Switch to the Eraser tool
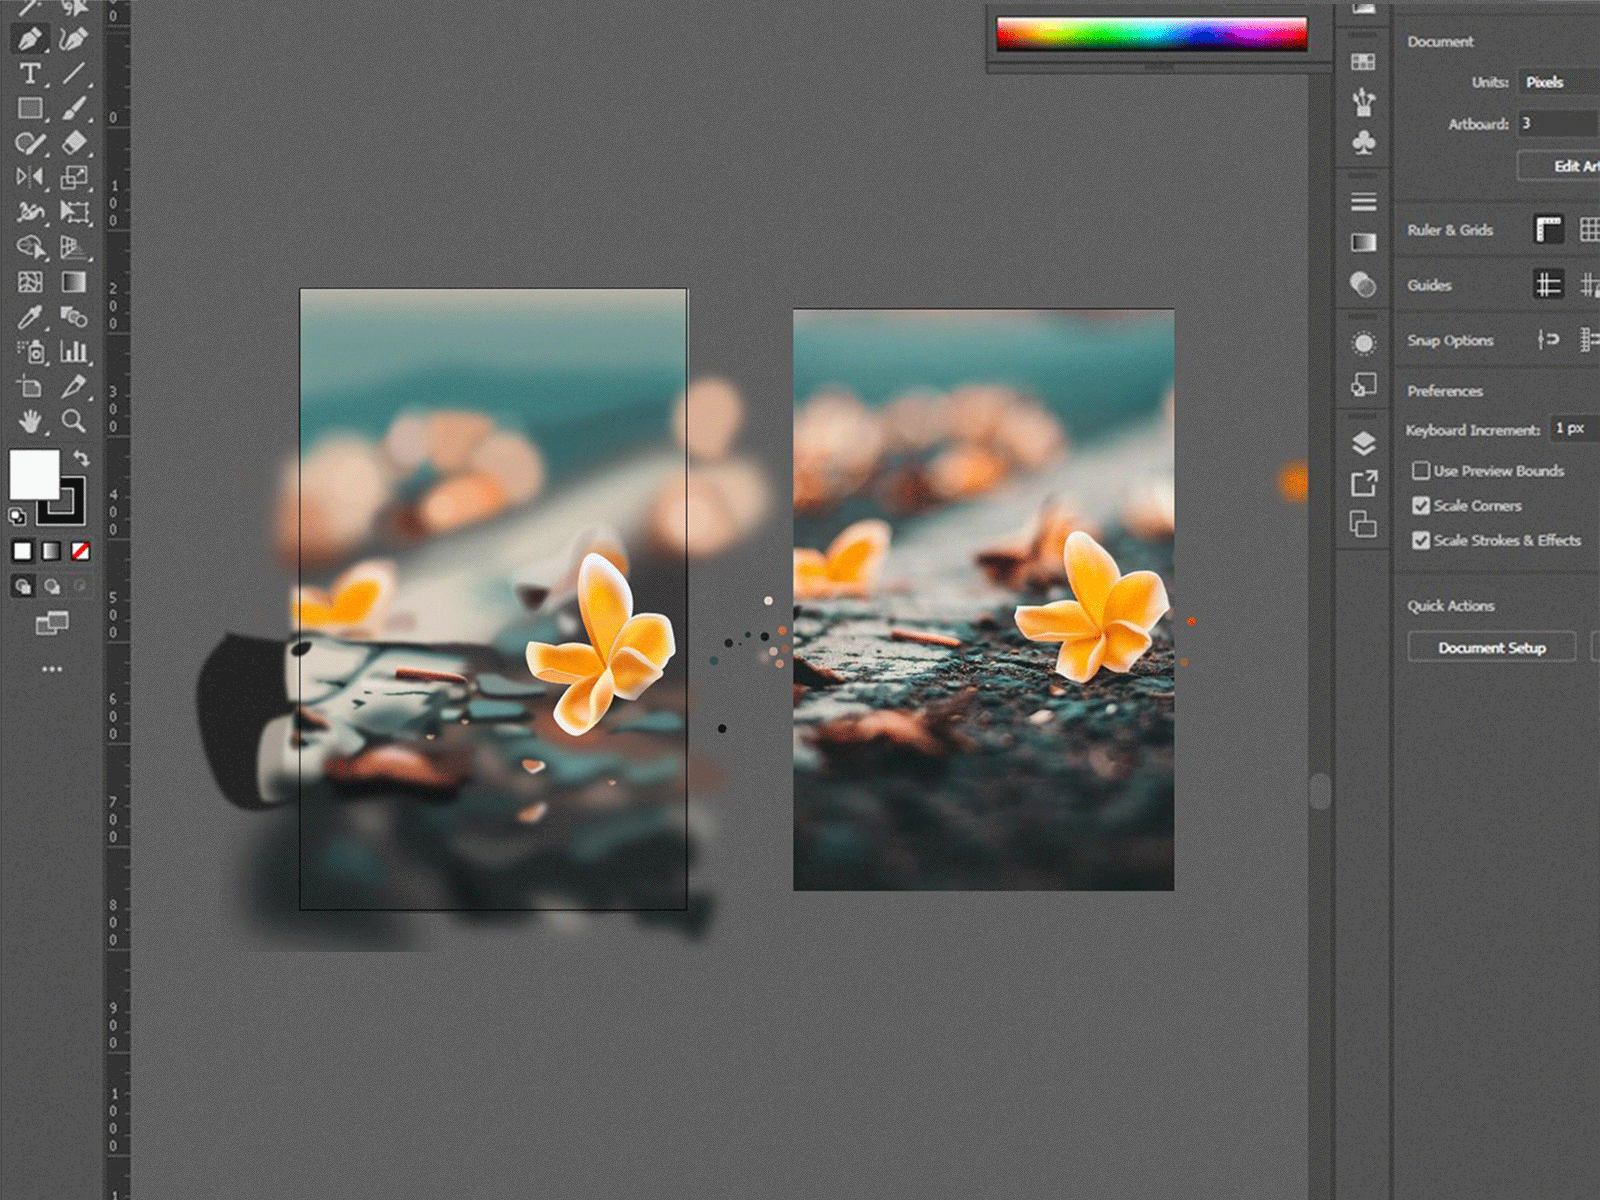The height and width of the screenshot is (1200, 1600). (73, 142)
